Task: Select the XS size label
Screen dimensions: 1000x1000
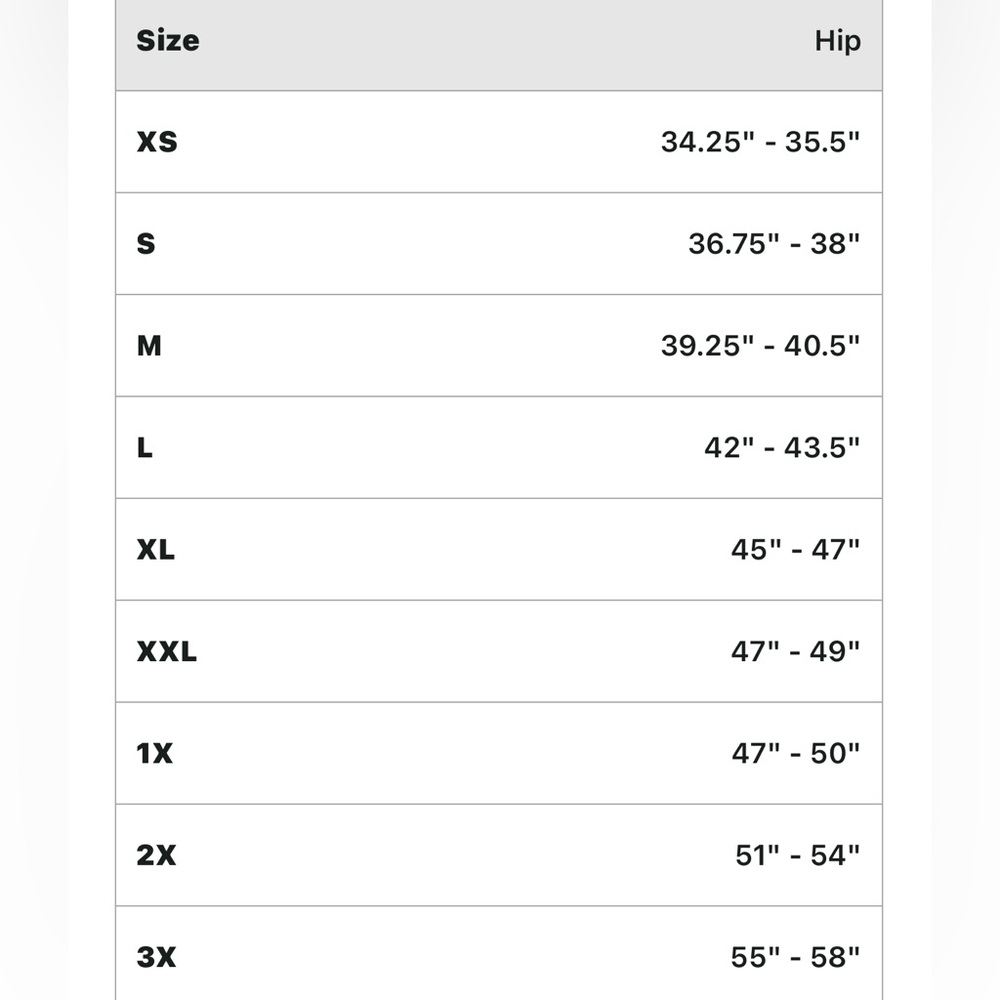Action: coord(157,142)
